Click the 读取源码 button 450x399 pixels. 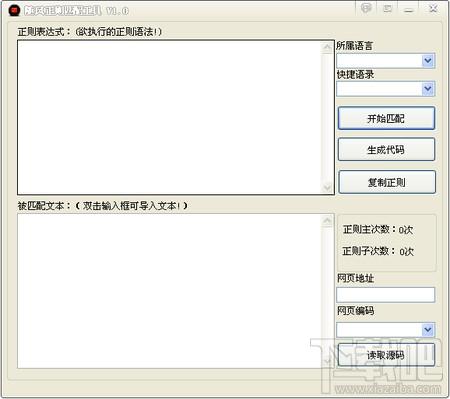point(386,355)
